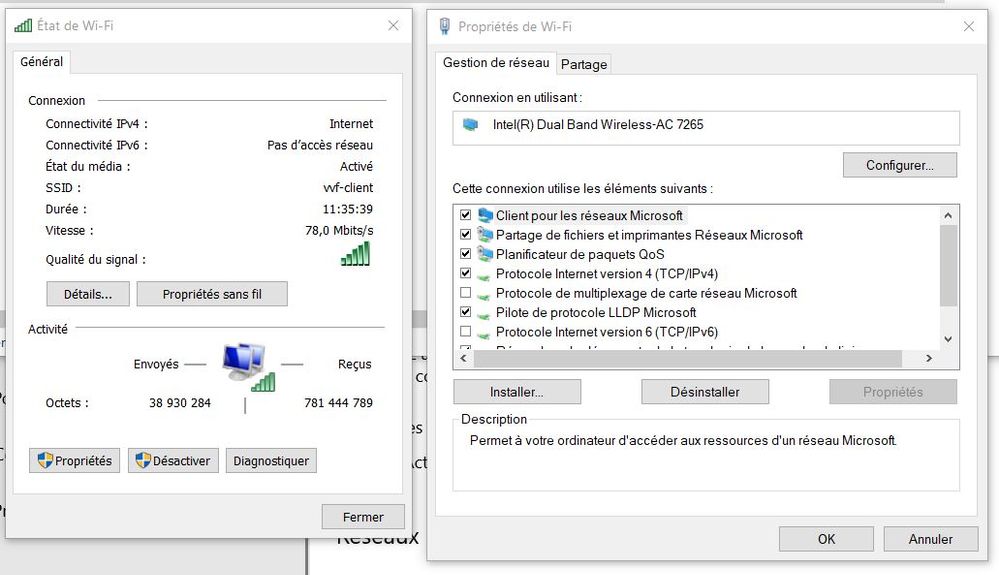999x575 pixels.
Task: Click the Configurer... button
Action: (x=900, y=165)
